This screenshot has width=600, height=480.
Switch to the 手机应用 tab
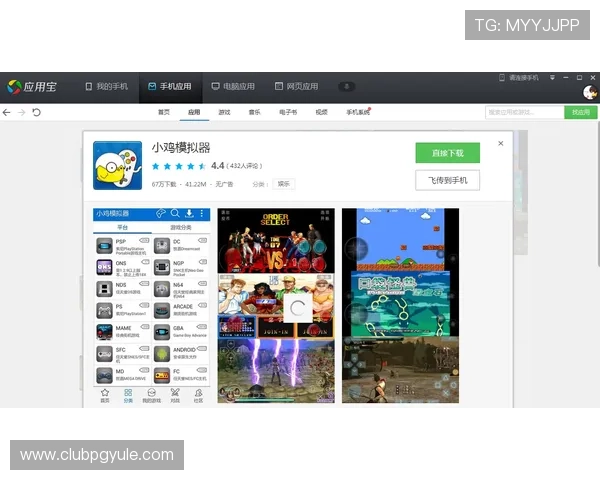pyautogui.click(x=170, y=87)
